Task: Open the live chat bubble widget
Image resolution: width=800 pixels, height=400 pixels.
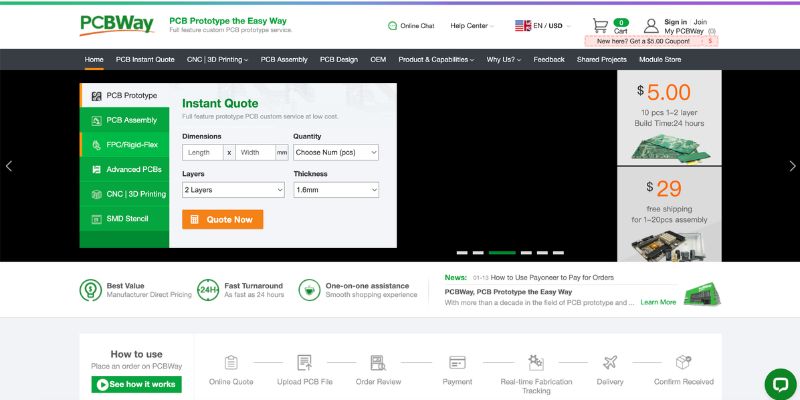Action: [781, 384]
